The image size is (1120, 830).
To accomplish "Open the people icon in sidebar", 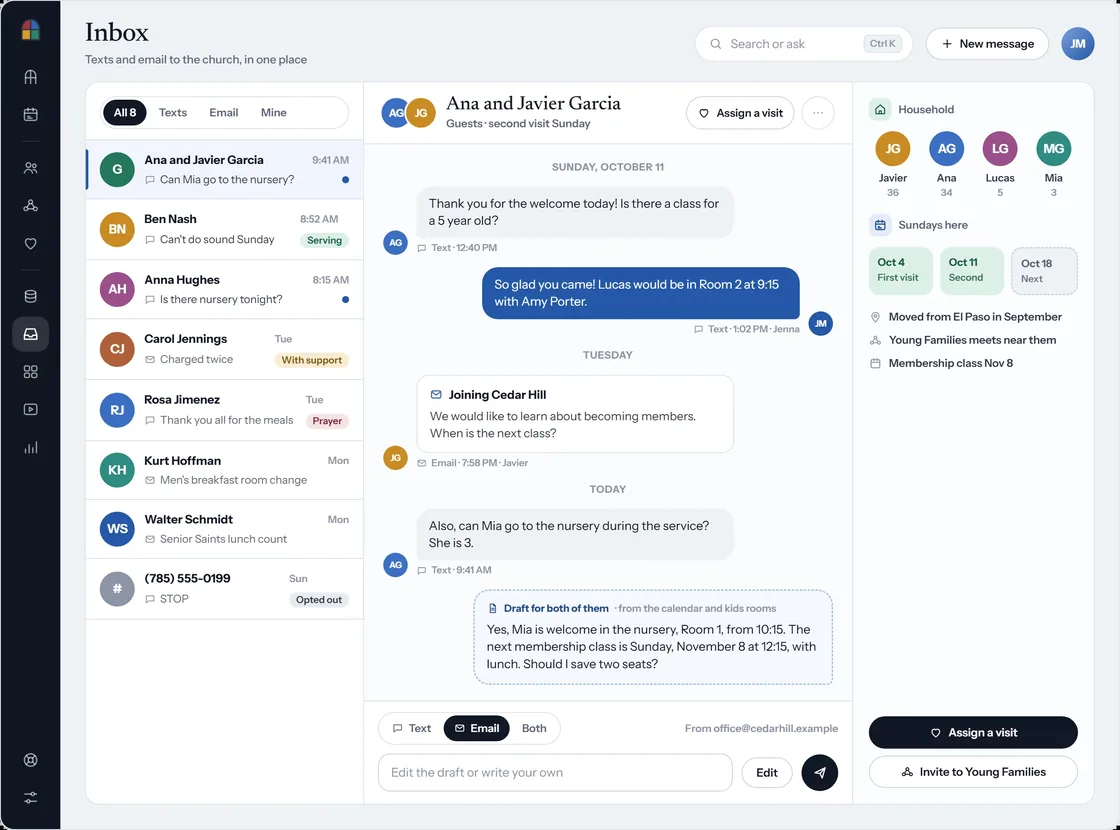I will click(x=30, y=168).
